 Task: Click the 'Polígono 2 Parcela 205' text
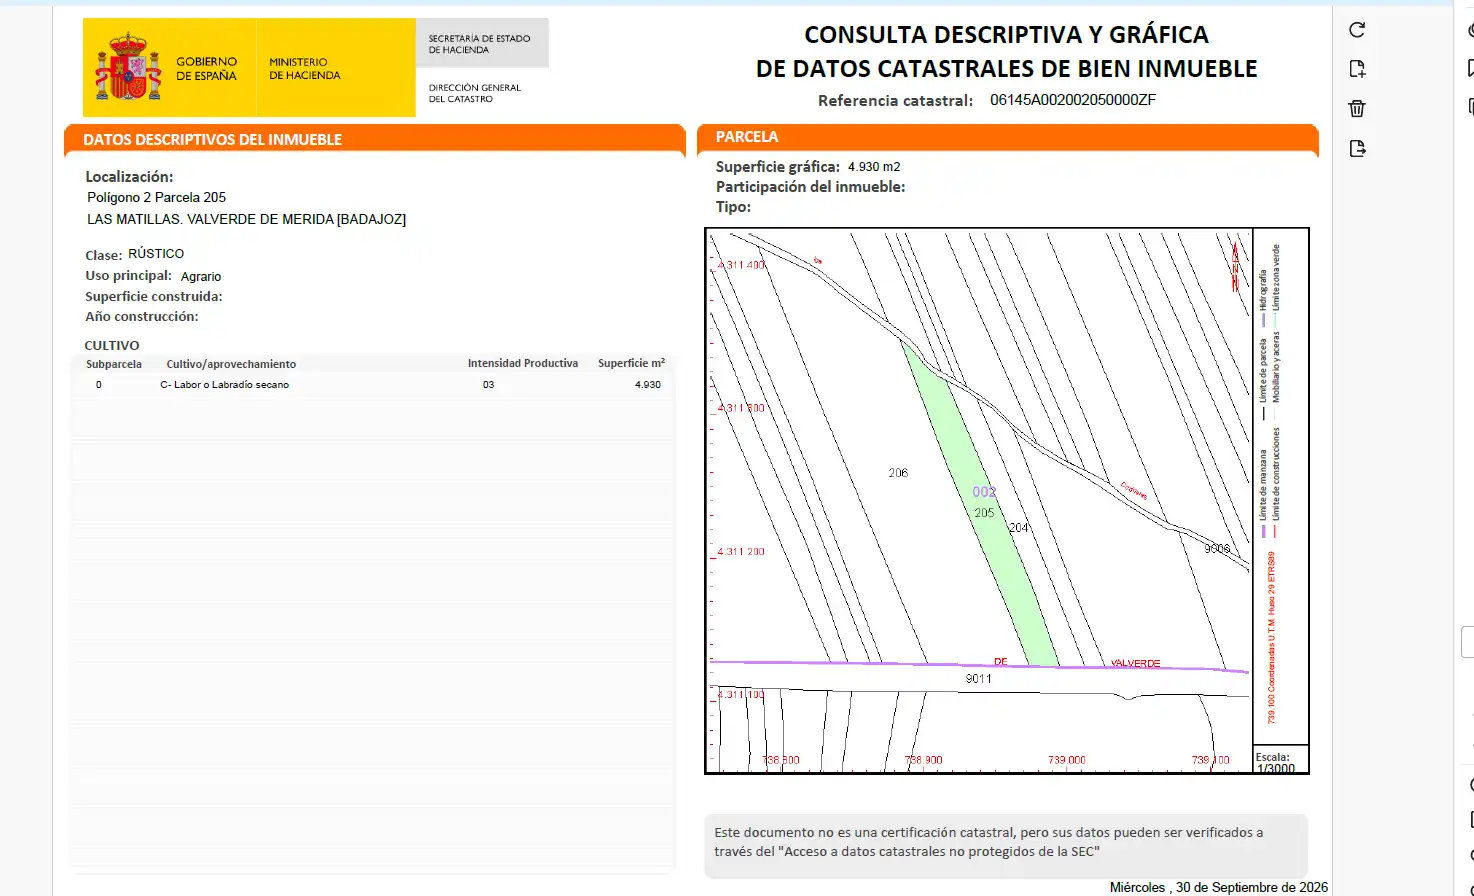click(x=157, y=198)
